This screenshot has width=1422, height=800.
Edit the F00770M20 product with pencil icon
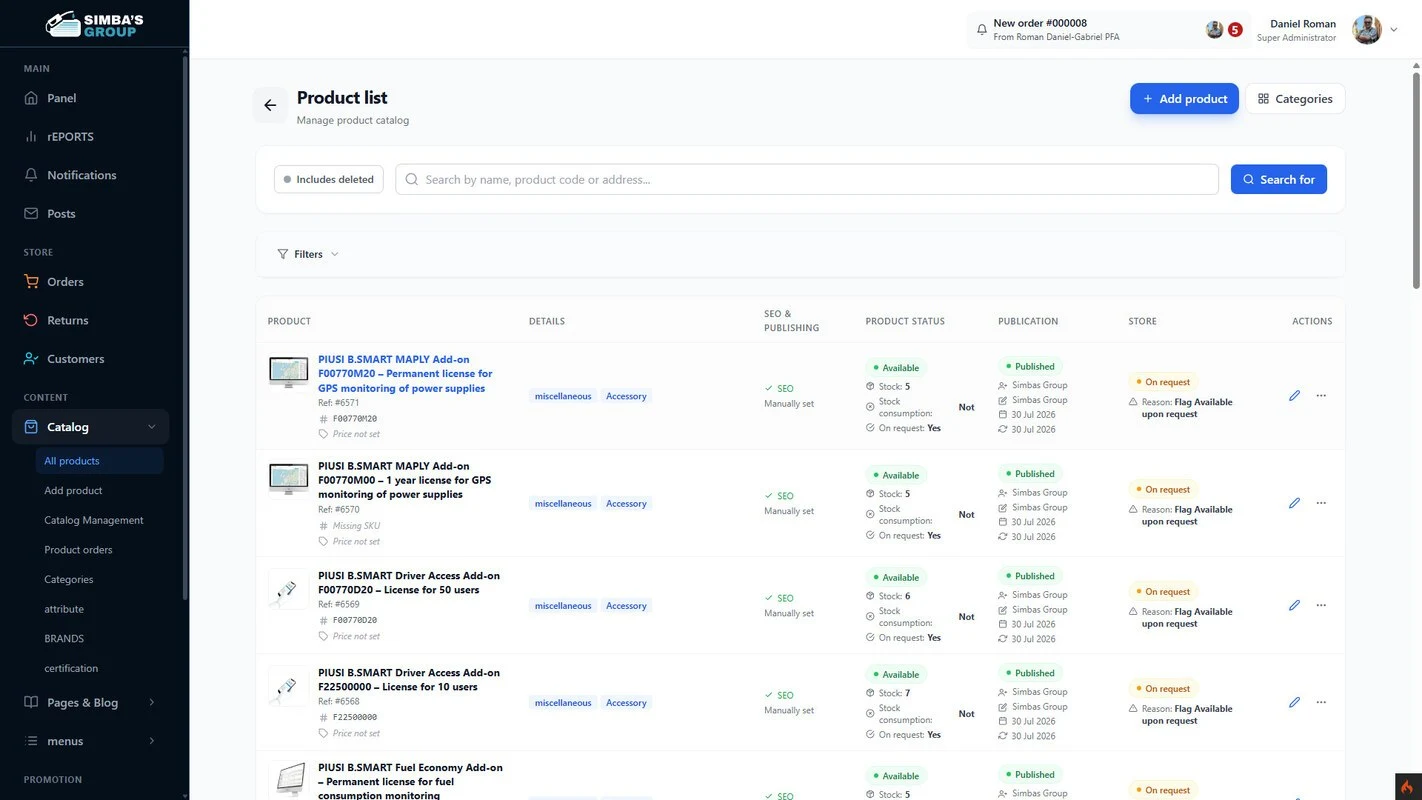point(1294,396)
